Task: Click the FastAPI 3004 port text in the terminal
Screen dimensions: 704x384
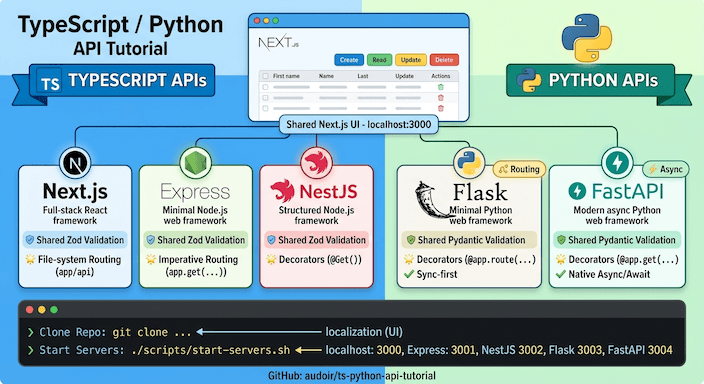Action: coord(640,350)
